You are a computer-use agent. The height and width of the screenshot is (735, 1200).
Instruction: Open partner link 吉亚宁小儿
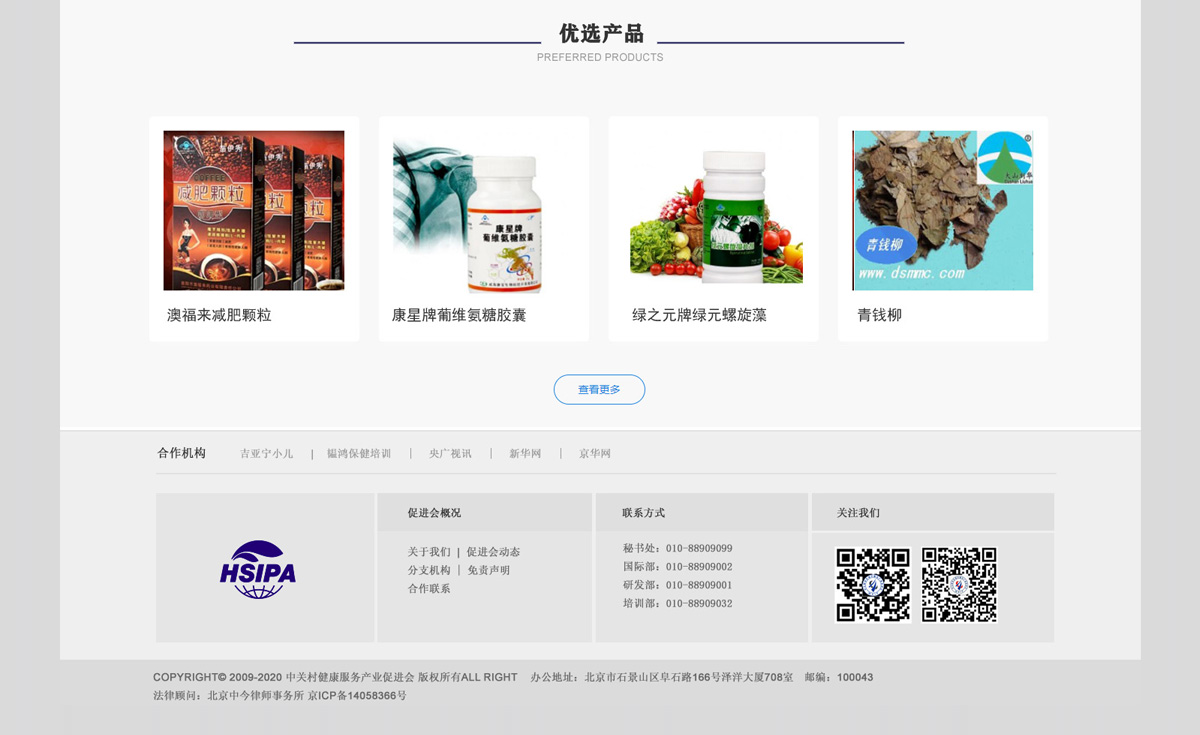pos(266,454)
